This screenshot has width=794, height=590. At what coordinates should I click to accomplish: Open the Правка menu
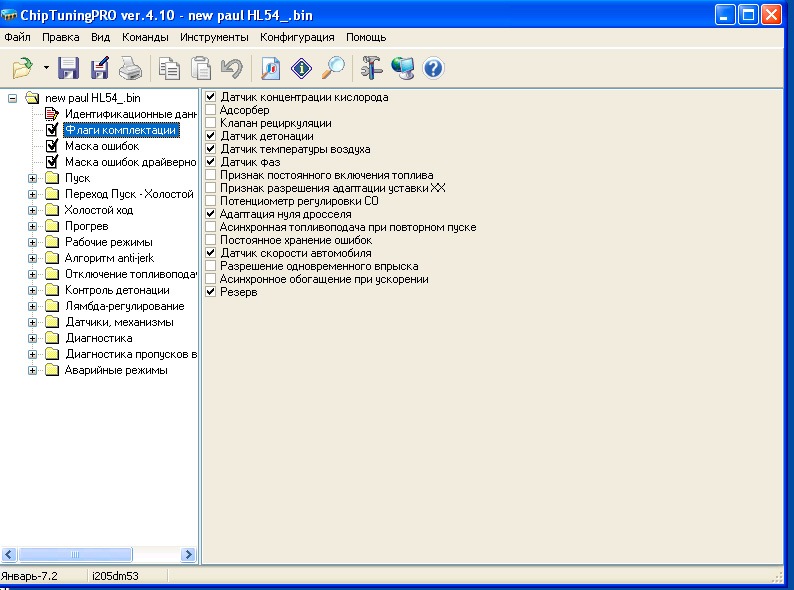[x=60, y=37]
